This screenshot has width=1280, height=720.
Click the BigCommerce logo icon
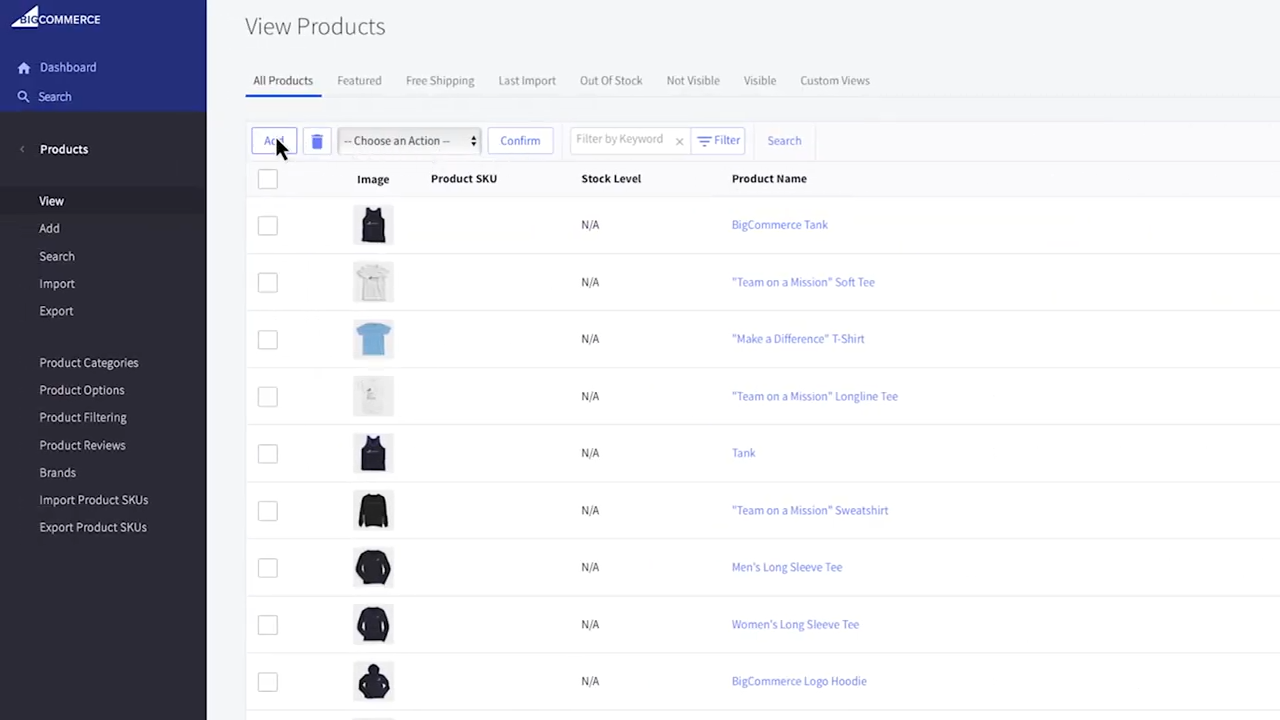(x=25, y=18)
